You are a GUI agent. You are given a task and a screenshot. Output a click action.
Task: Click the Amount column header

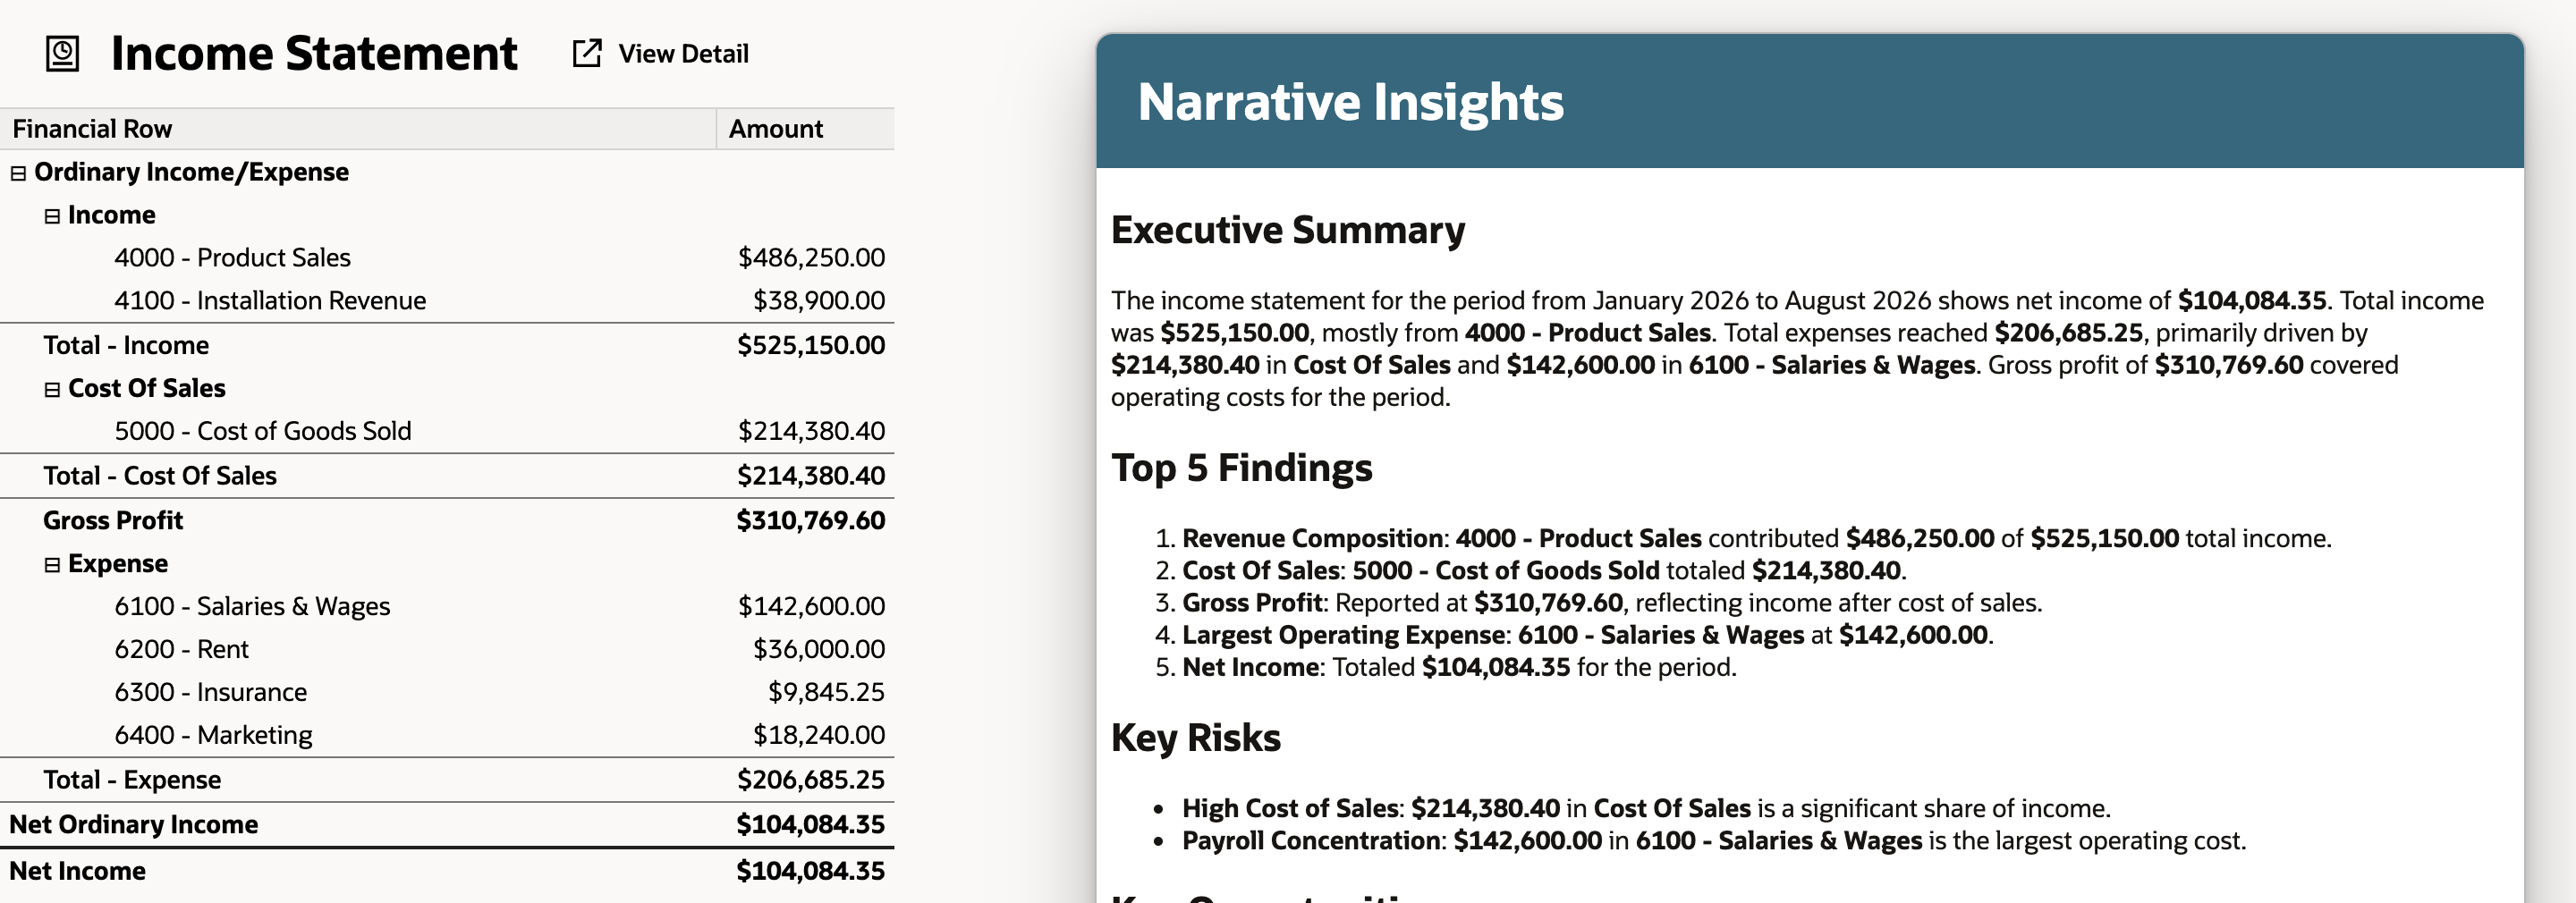(805, 129)
